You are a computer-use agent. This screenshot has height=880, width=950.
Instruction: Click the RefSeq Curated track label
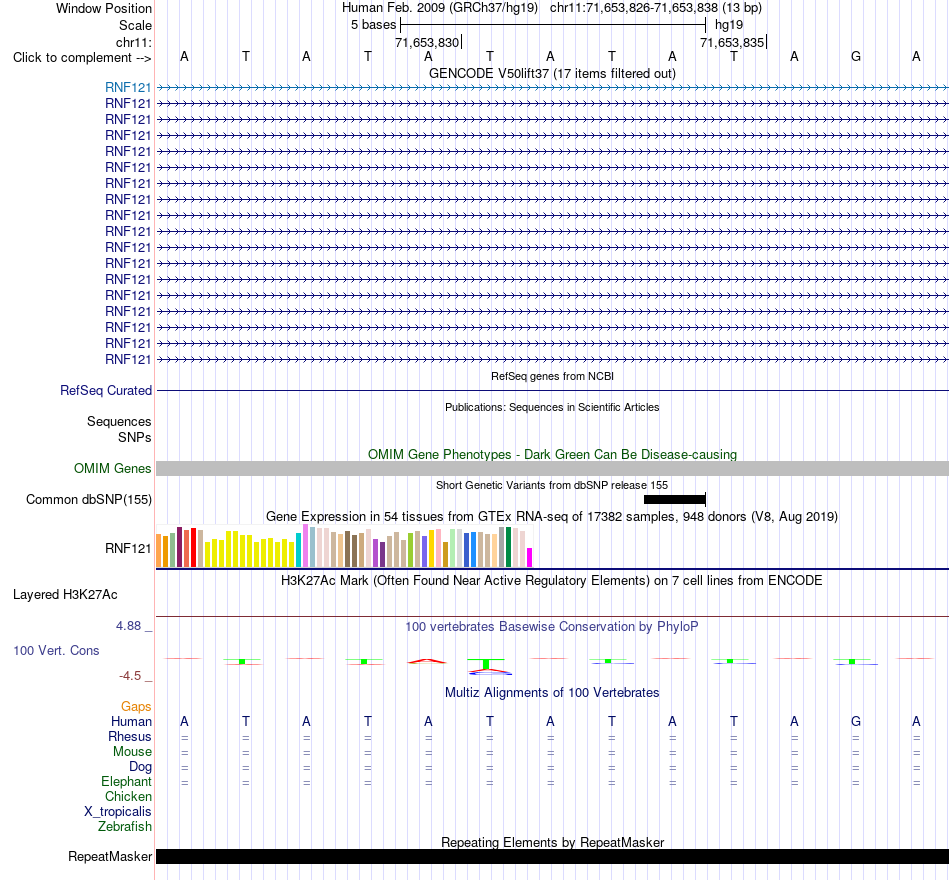[106, 390]
